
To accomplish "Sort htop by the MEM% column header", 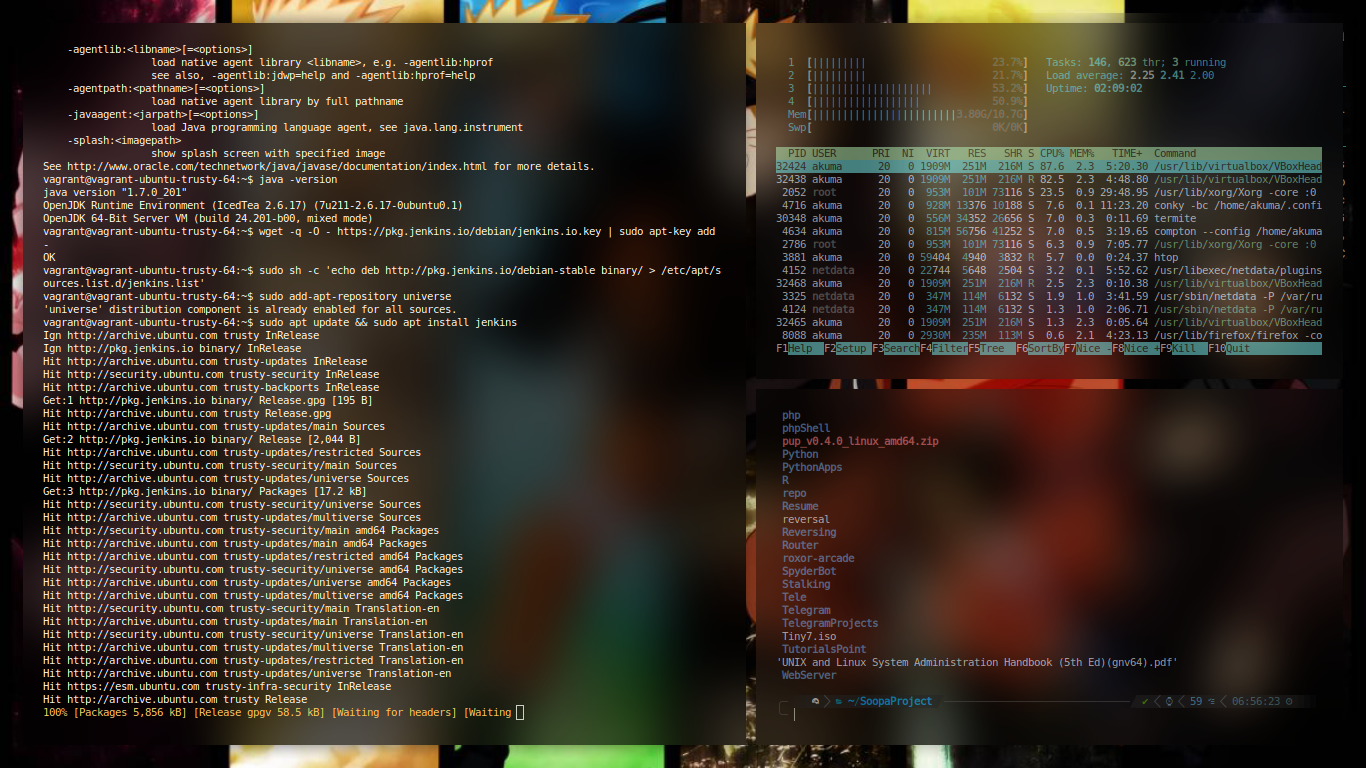I will pos(1082,153).
